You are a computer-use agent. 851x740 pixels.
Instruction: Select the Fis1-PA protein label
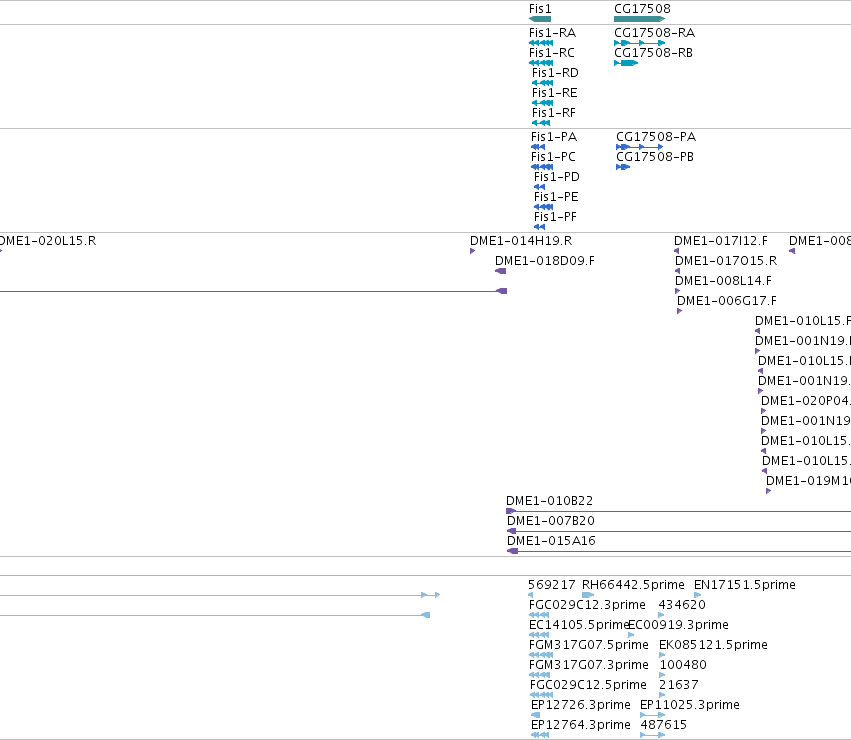click(x=554, y=137)
